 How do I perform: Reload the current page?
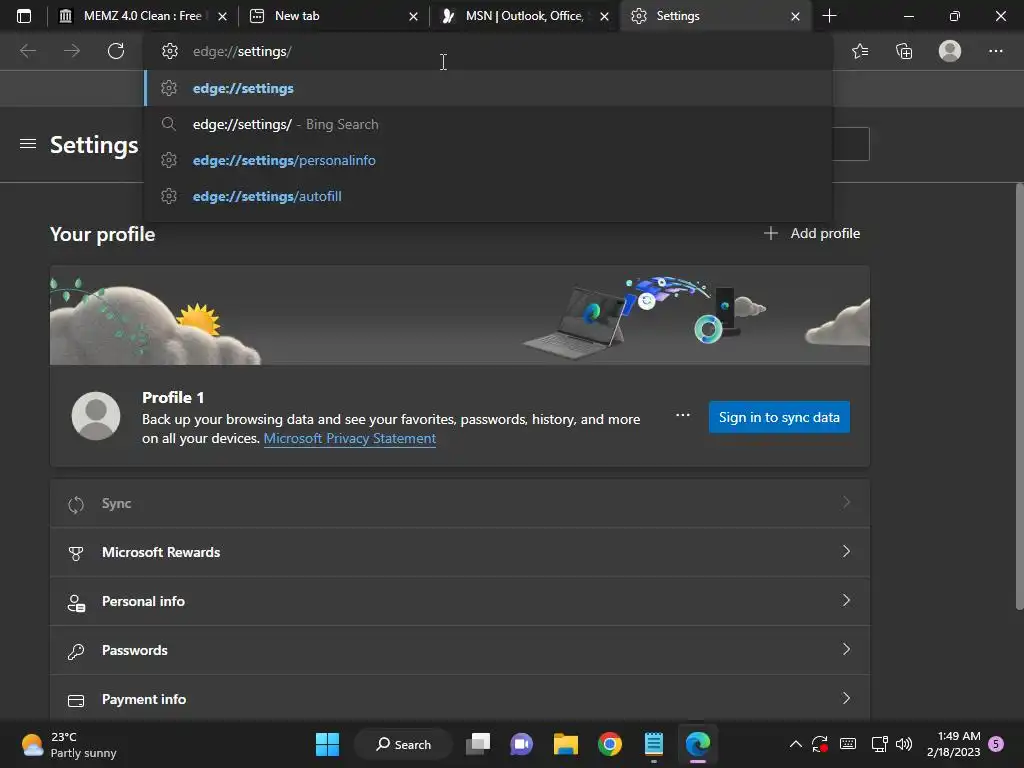116,51
